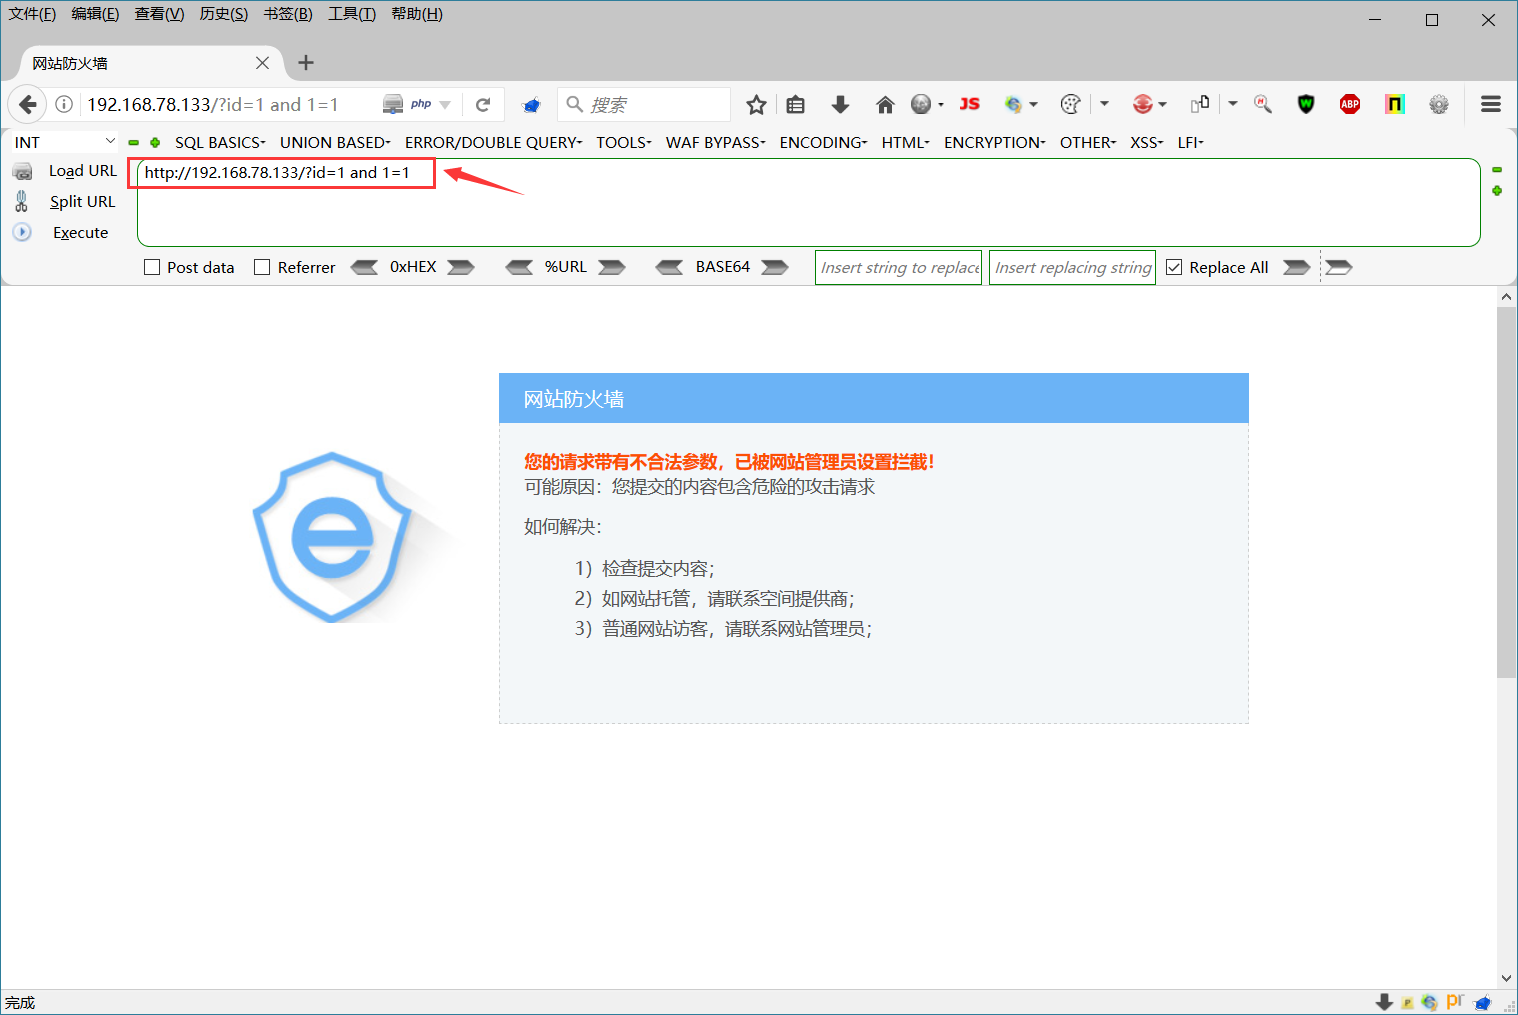Screen dimensions: 1518x1015
Task: Open the 历史(S) menu
Action: pos(224,14)
